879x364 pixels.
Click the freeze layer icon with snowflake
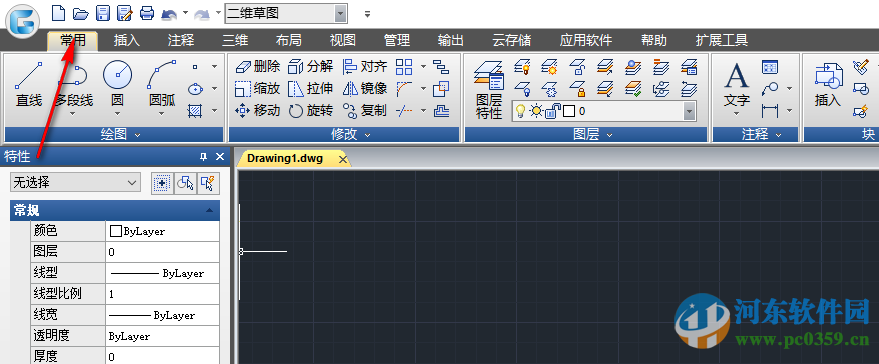(x=550, y=89)
